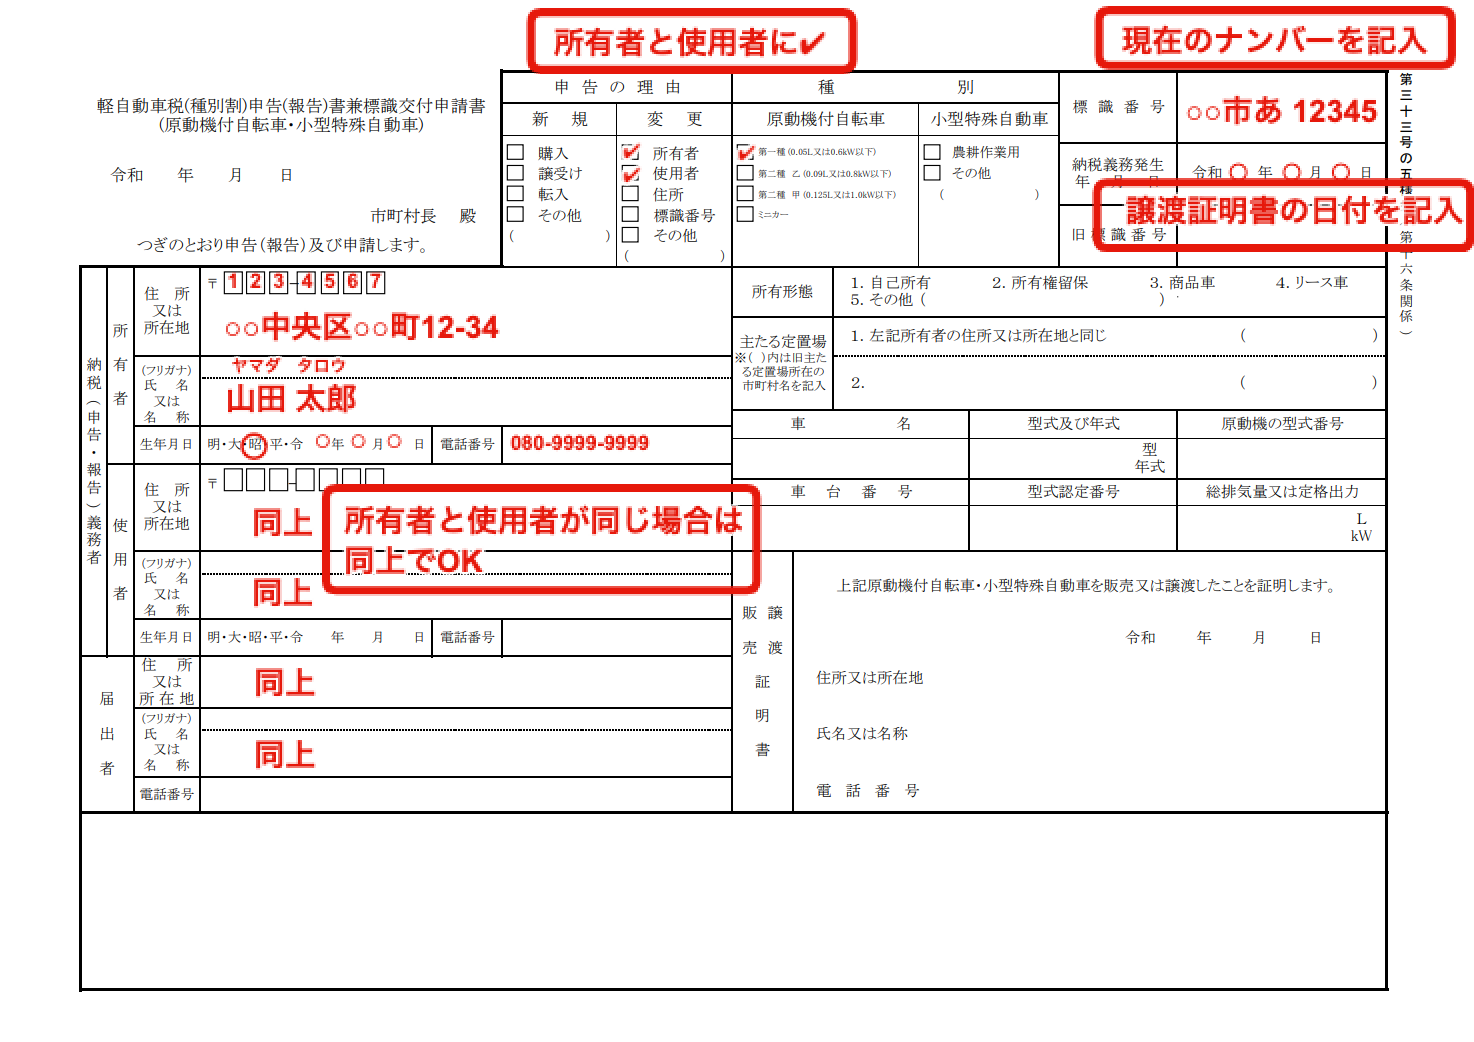Click the 総排気量又は定格出力 L/kW field

[1282, 528]
